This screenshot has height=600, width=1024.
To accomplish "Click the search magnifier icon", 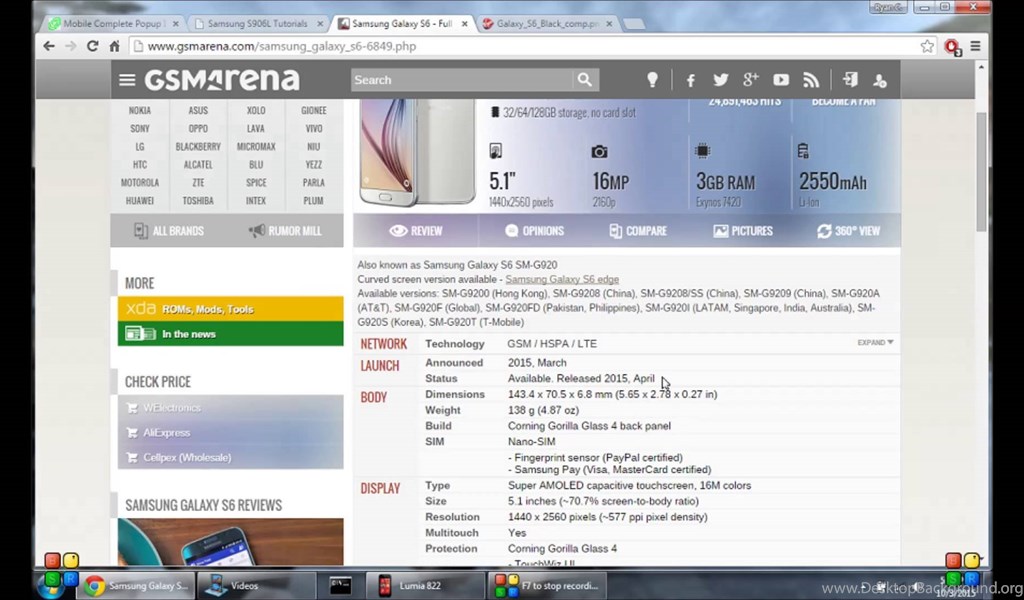I will pyautogui.click(x=584, y=80).
